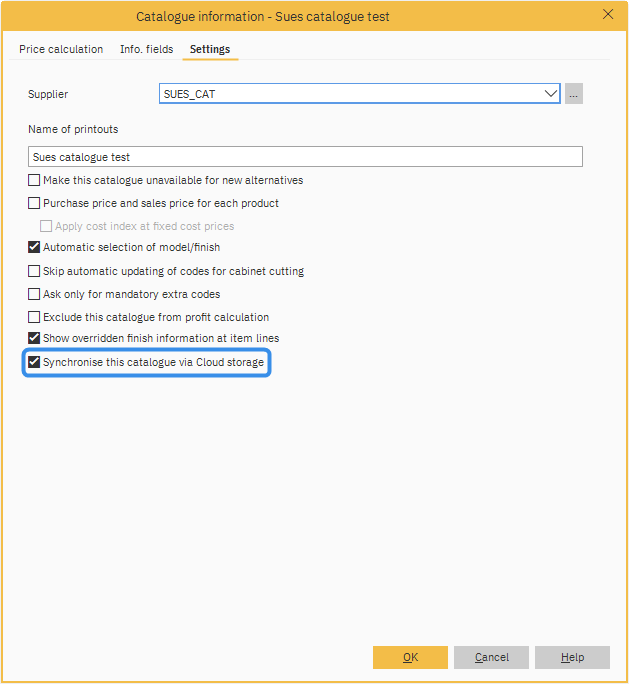Disable Show overridden finish information at item lines
The image size is (629, 684).
tap(35, 339)
